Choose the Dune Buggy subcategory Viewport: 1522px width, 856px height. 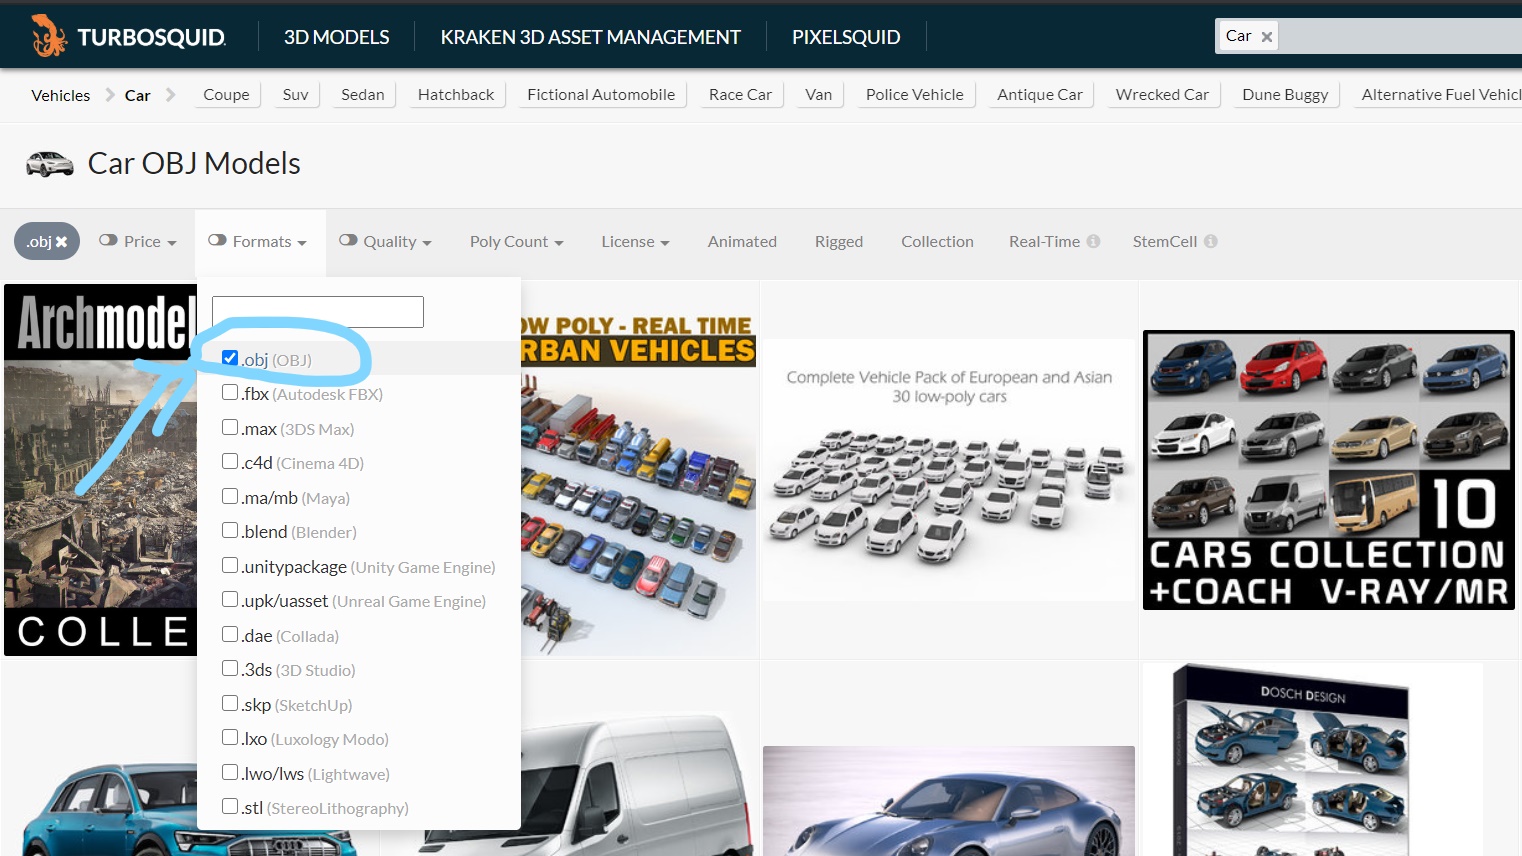pos(1285,94)
